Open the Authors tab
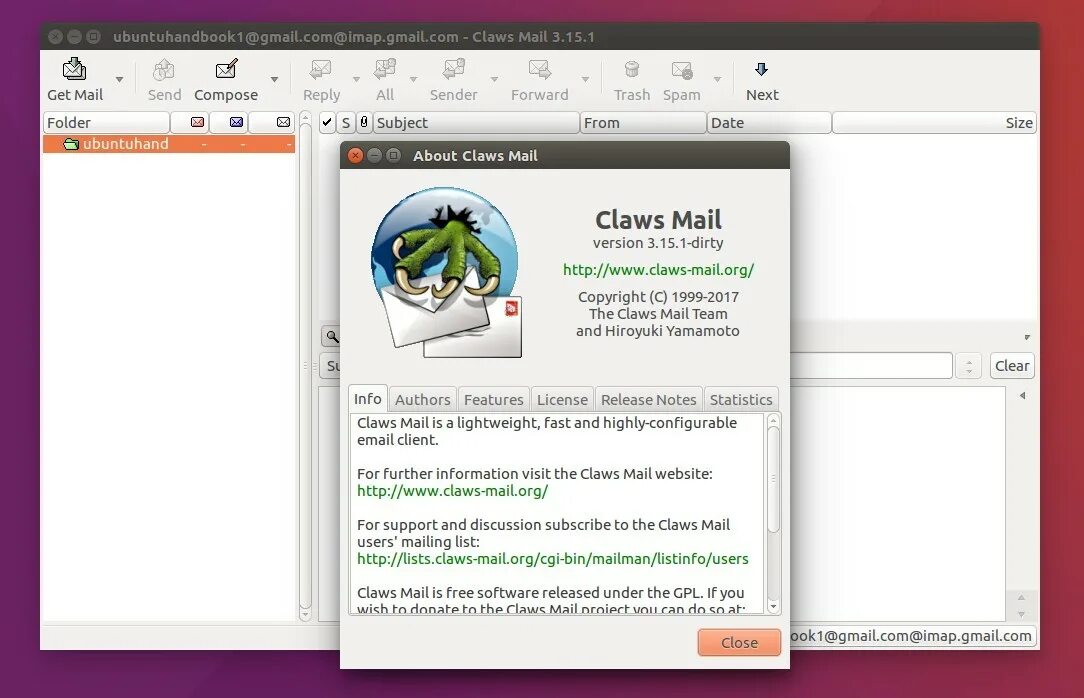 tap(422, 398)
